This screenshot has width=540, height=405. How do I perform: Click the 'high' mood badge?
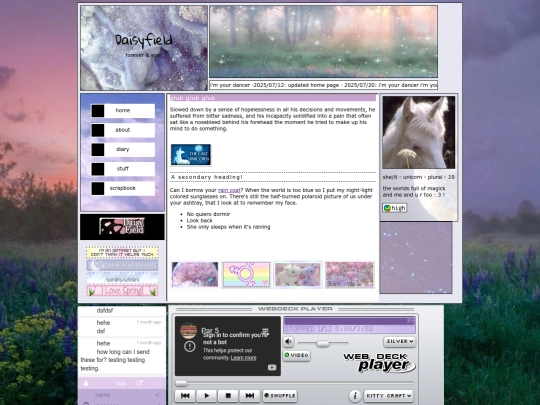tap(395, 208)
